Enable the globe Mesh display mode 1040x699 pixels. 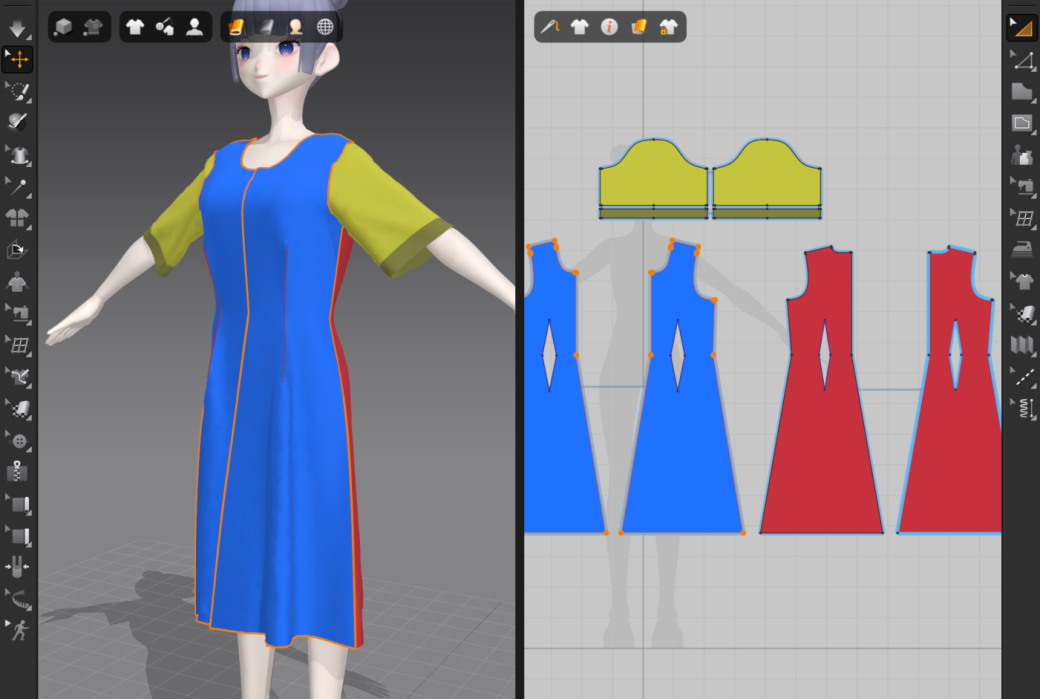pyautogui.click(x=325, y=27)
